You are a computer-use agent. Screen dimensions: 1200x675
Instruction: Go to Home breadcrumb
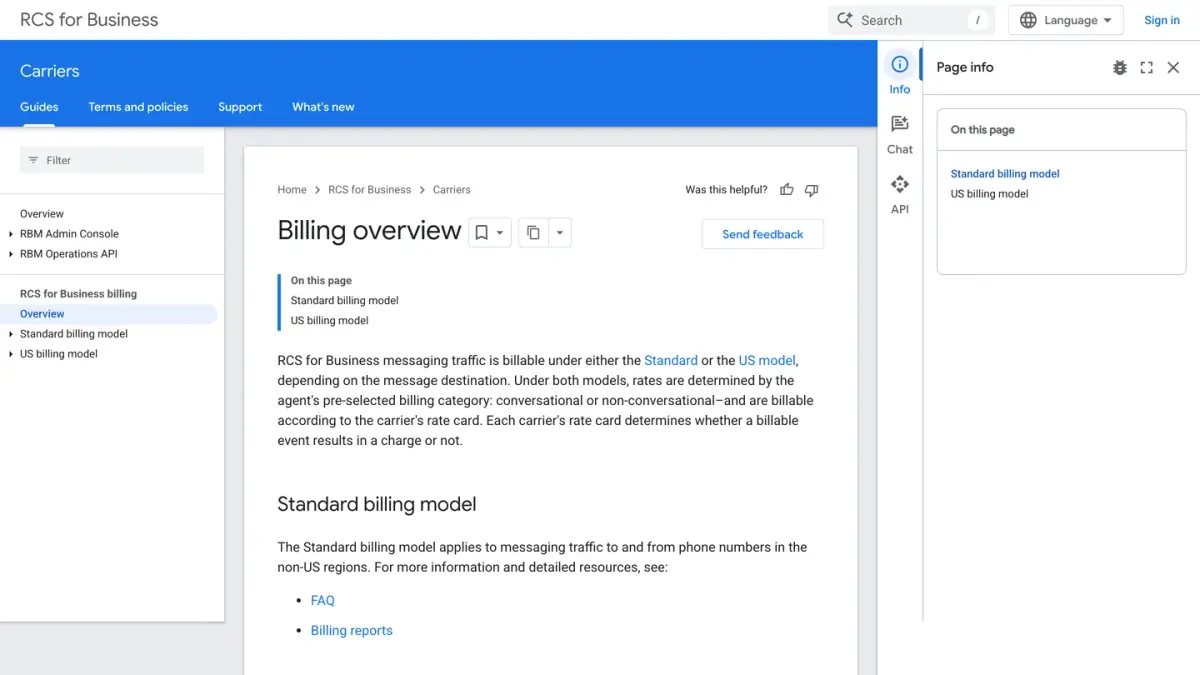click(x=292, y=189)
